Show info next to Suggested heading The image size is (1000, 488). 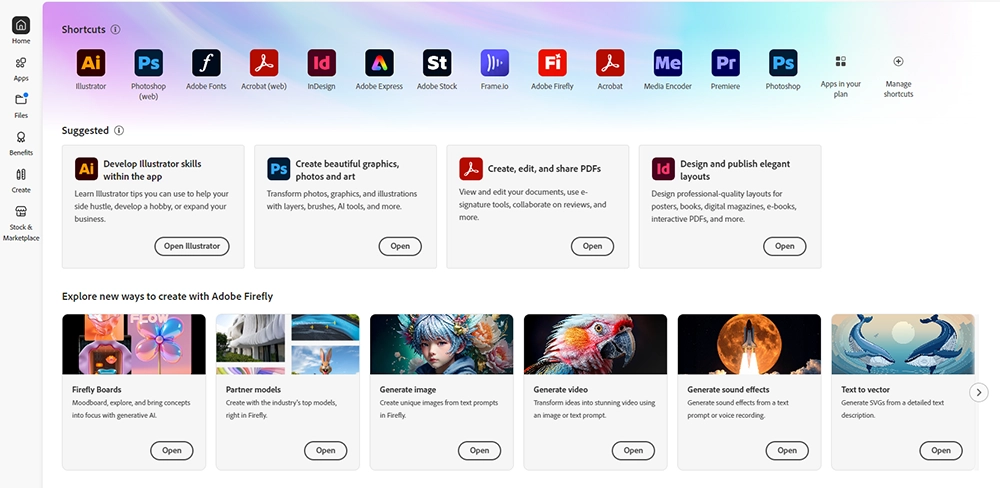(x=119, y=131)
